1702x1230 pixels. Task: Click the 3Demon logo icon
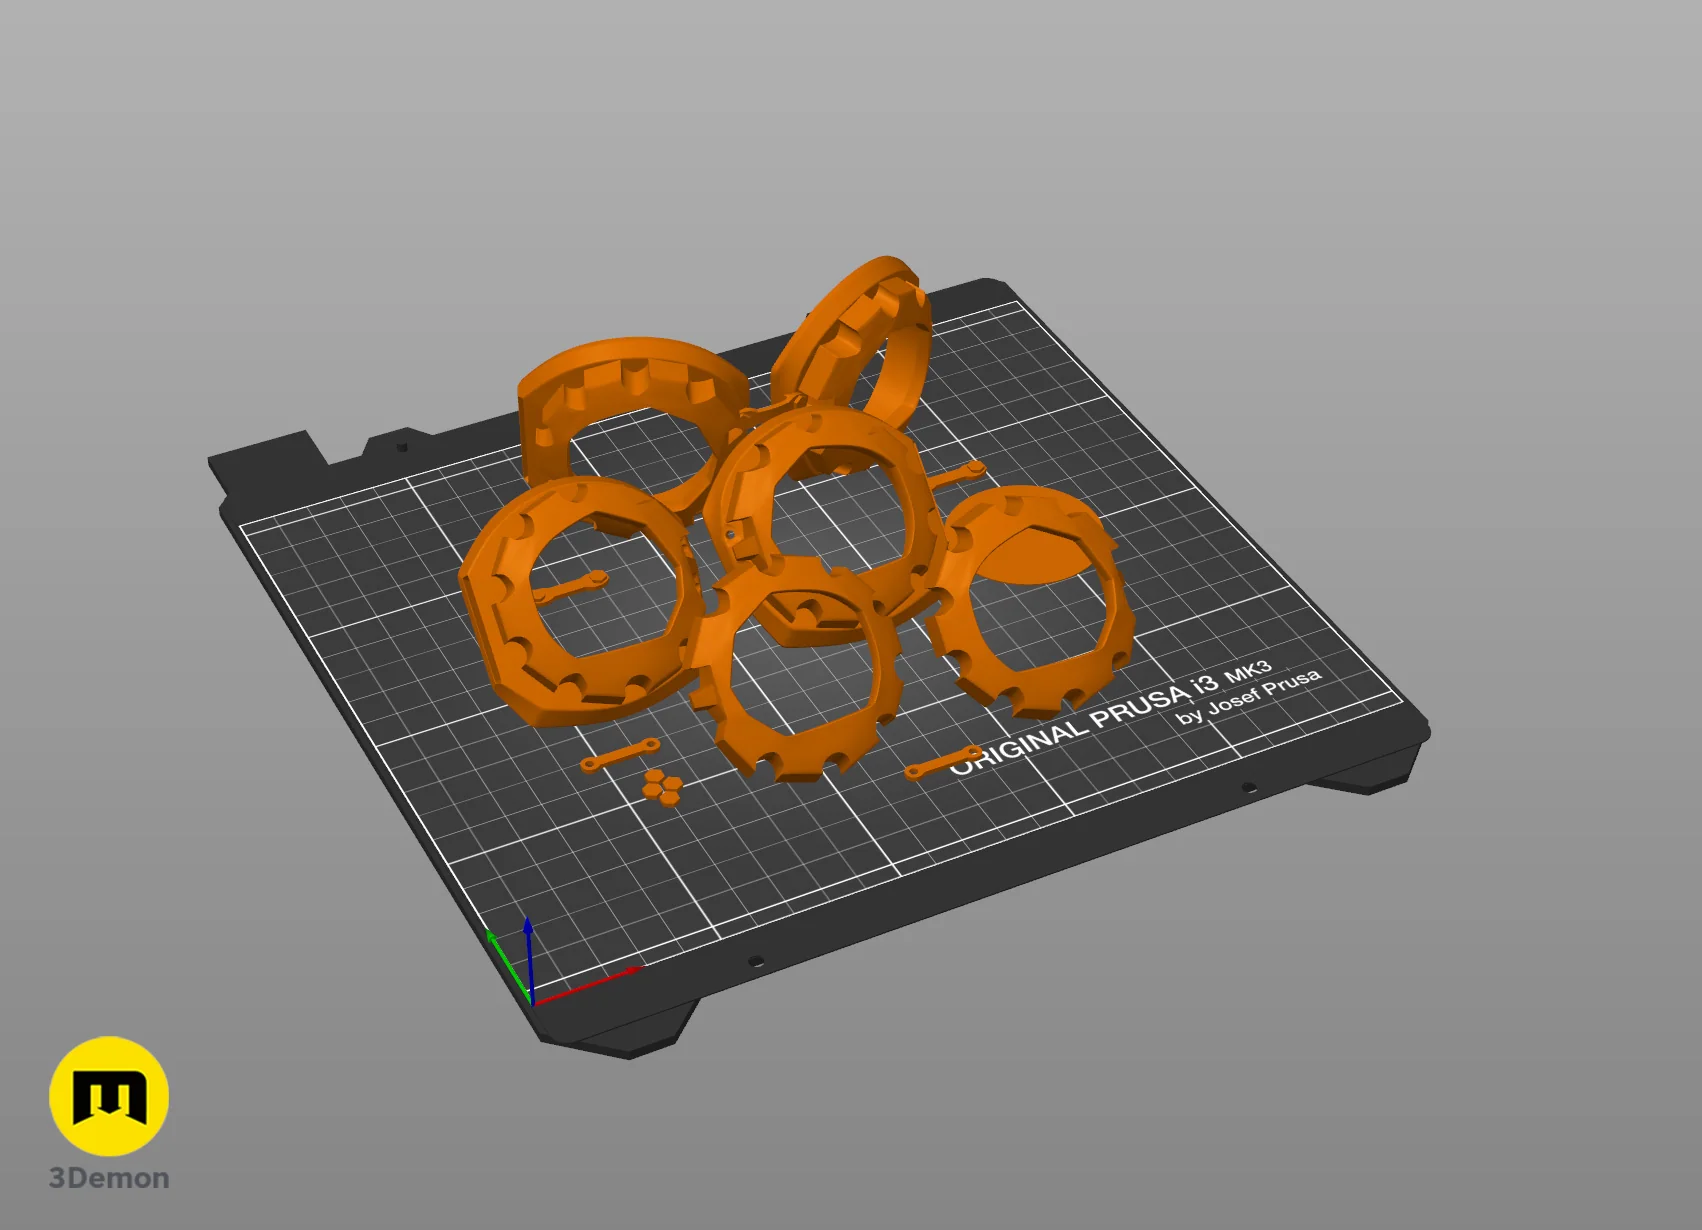pyautogui.click(x=109, y=1096)
